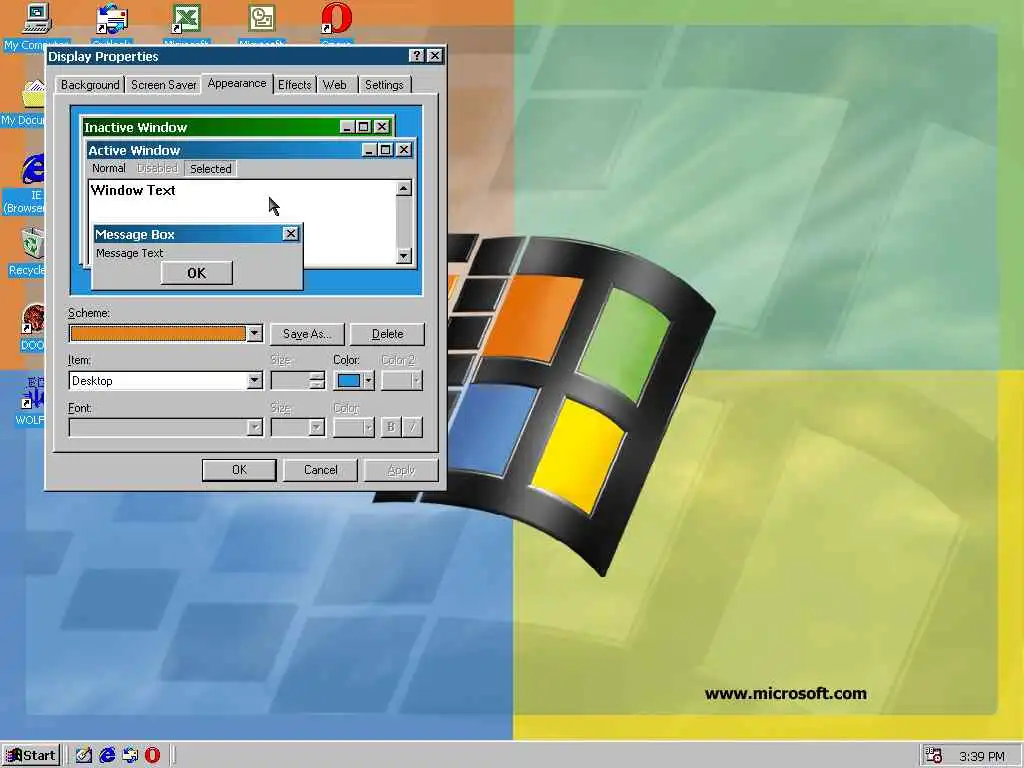Open the Font Size dropdown

316,428
